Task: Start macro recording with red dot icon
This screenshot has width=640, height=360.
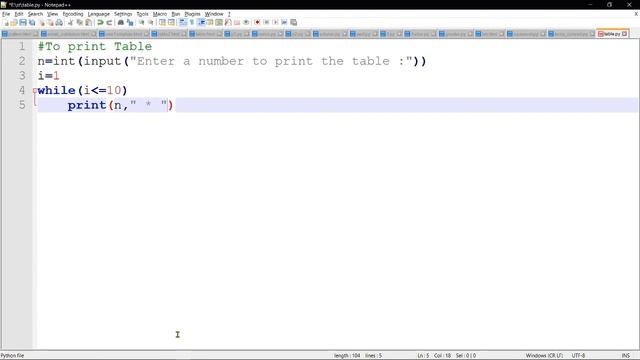Action: click(x=257, y=22)
